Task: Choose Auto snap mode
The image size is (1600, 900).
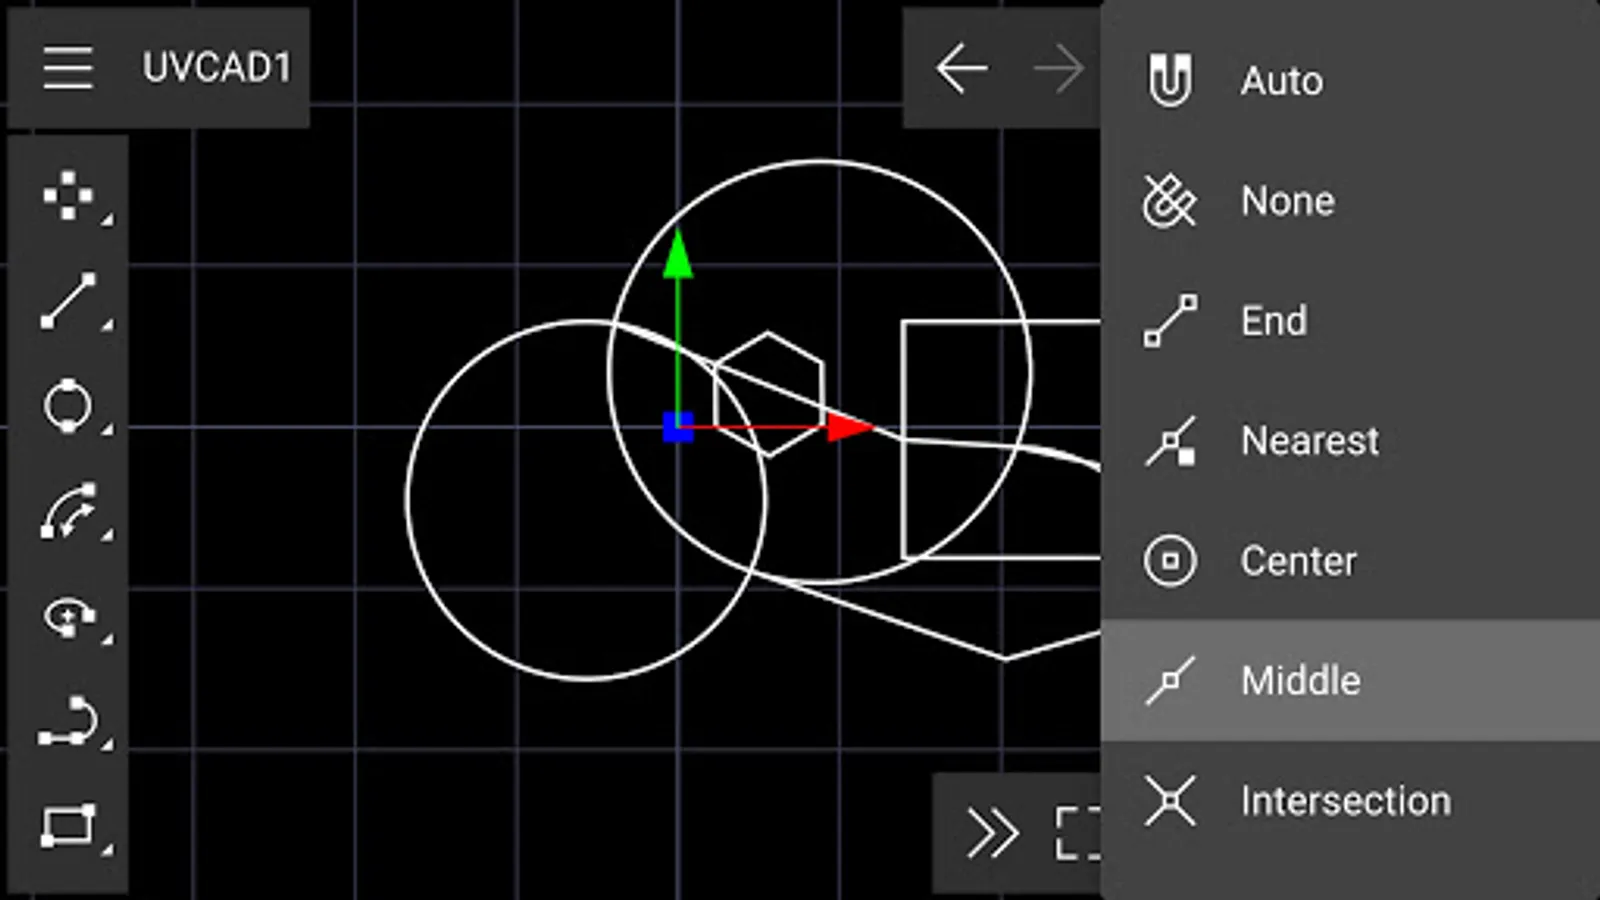Action: click(1350, 81)
